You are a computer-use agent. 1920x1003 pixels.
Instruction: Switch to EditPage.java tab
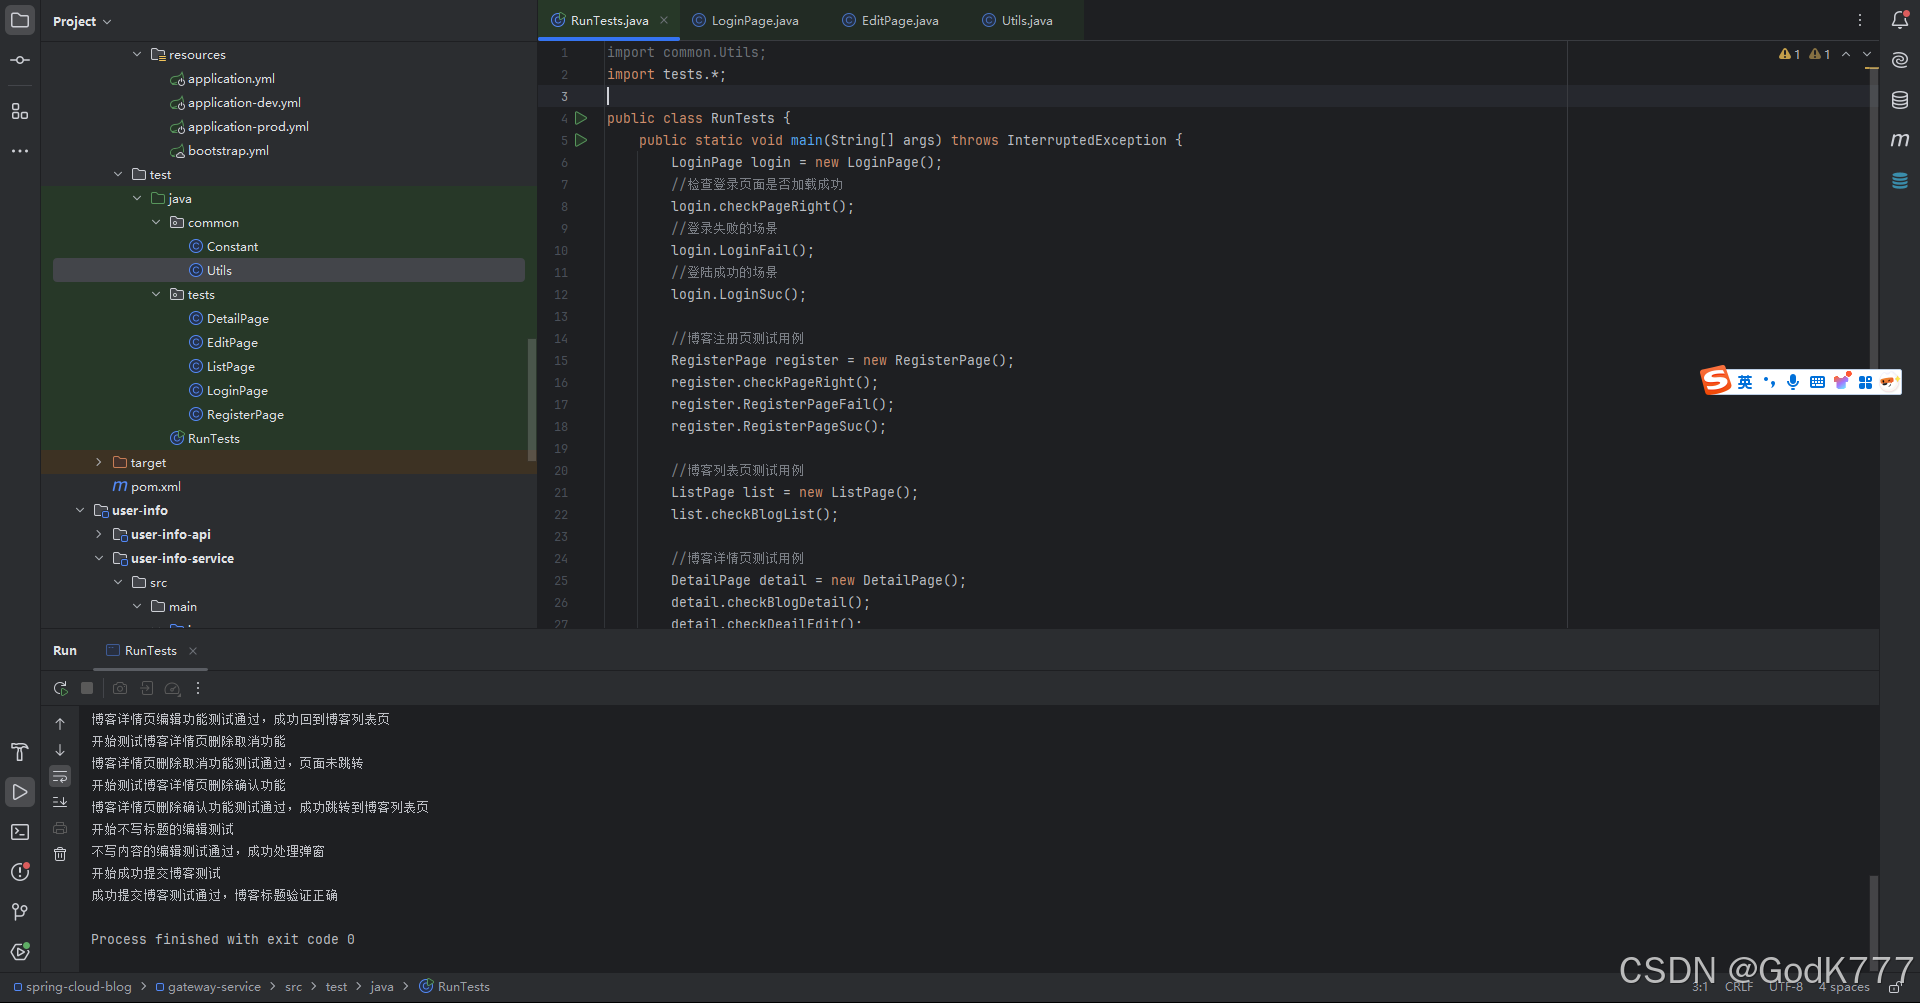891,20
